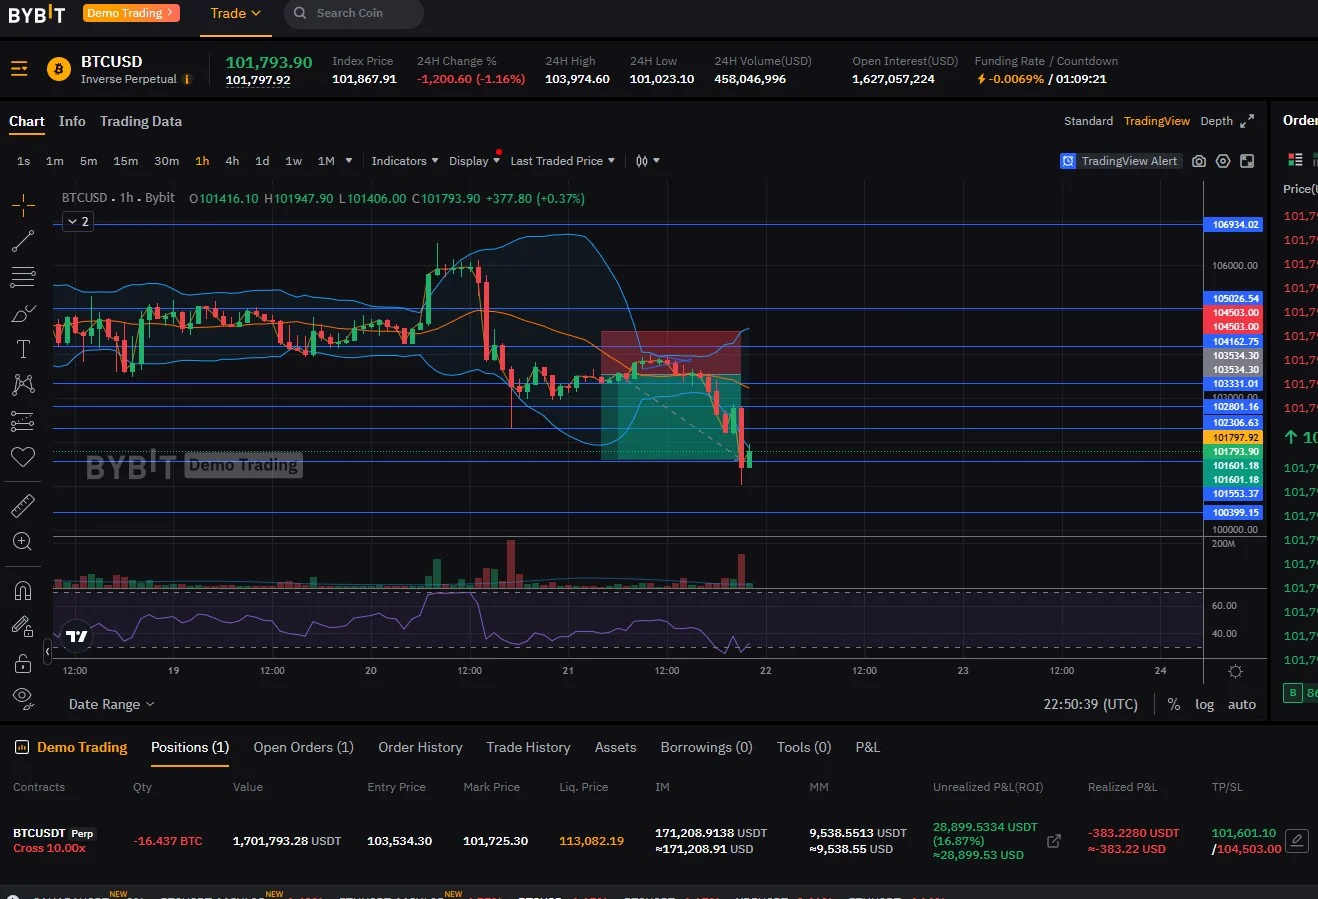Switch chart to Depth view
The height and width of the screenshot is (899, 1318).
tap(1217, 121)
